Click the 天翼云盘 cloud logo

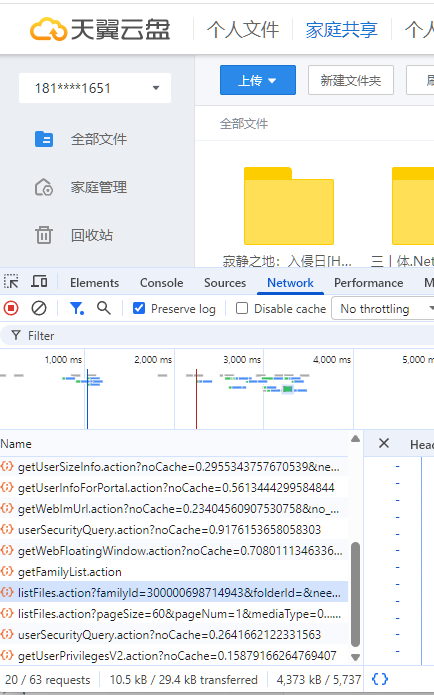pyautogui.click(x=46, y=29)
